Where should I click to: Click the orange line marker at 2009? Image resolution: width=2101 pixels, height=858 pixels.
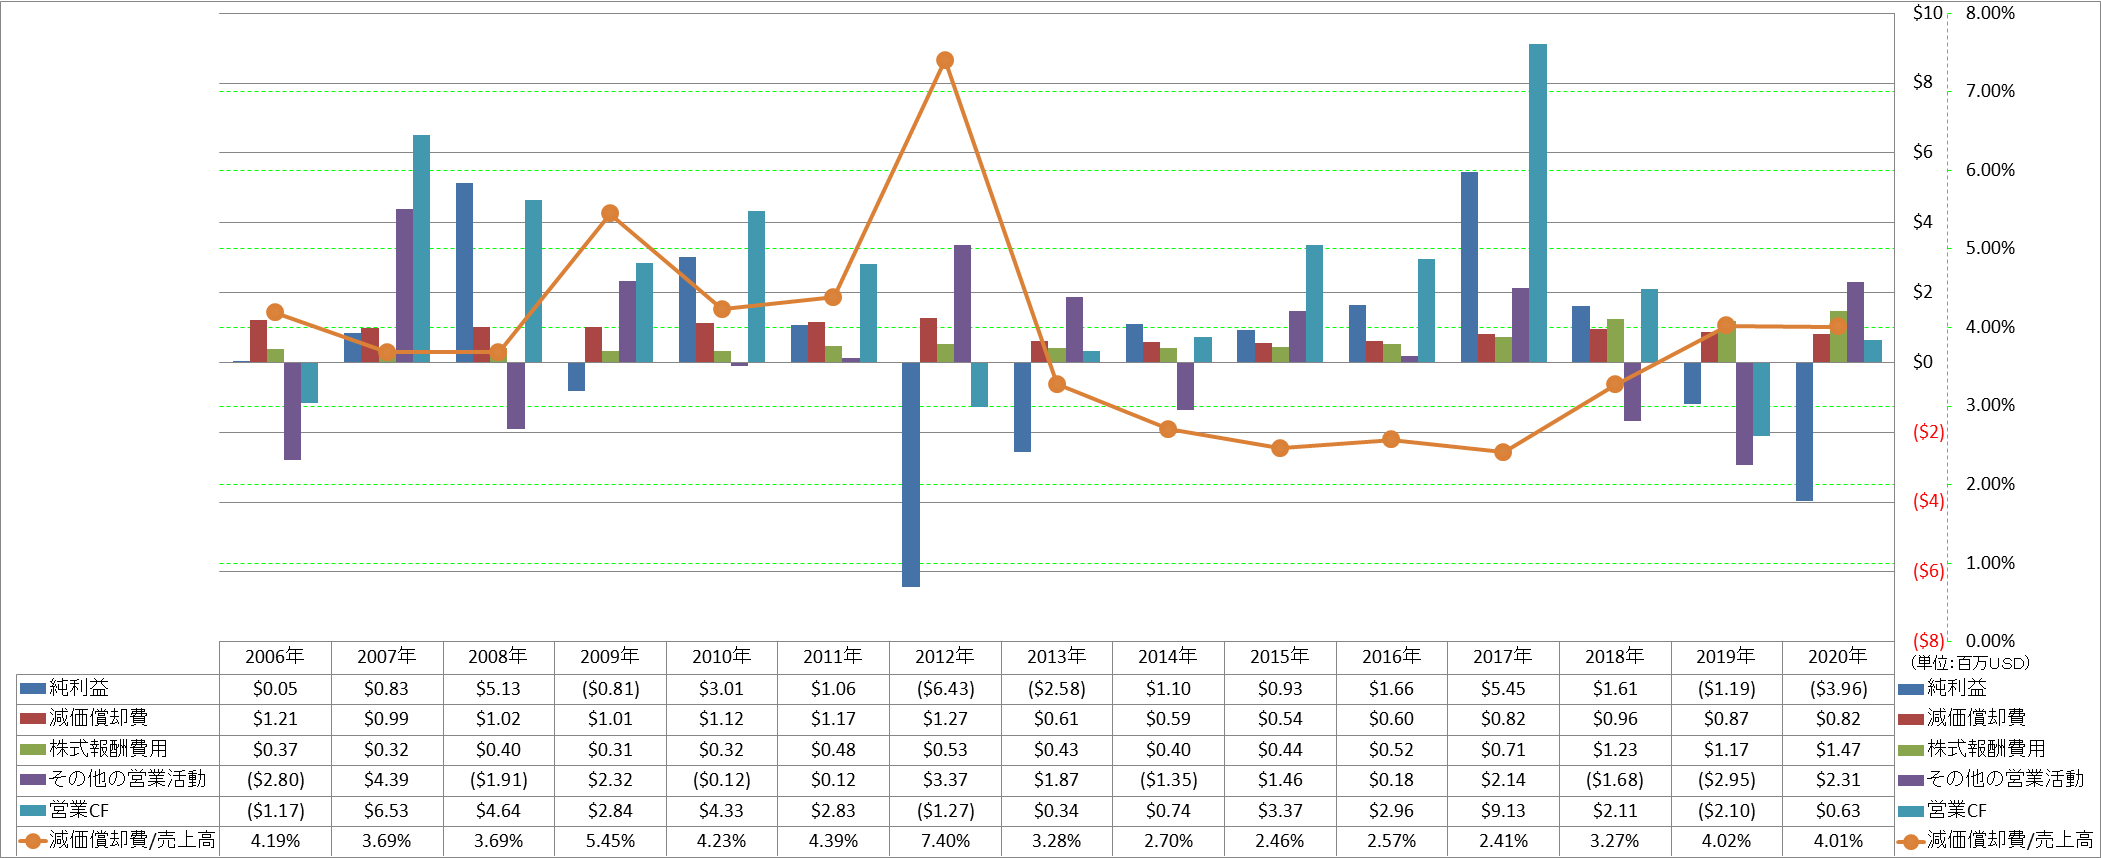(x=610, y=213)
